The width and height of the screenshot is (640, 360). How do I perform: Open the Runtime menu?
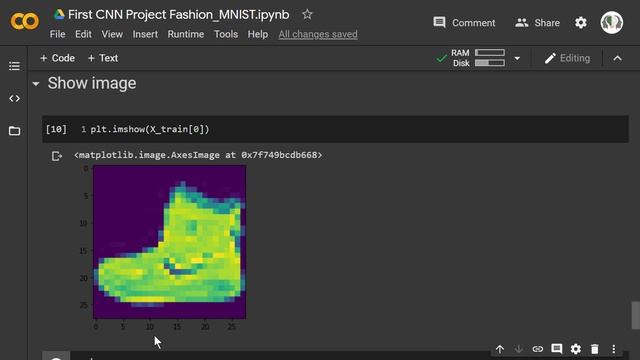point(186,34)
